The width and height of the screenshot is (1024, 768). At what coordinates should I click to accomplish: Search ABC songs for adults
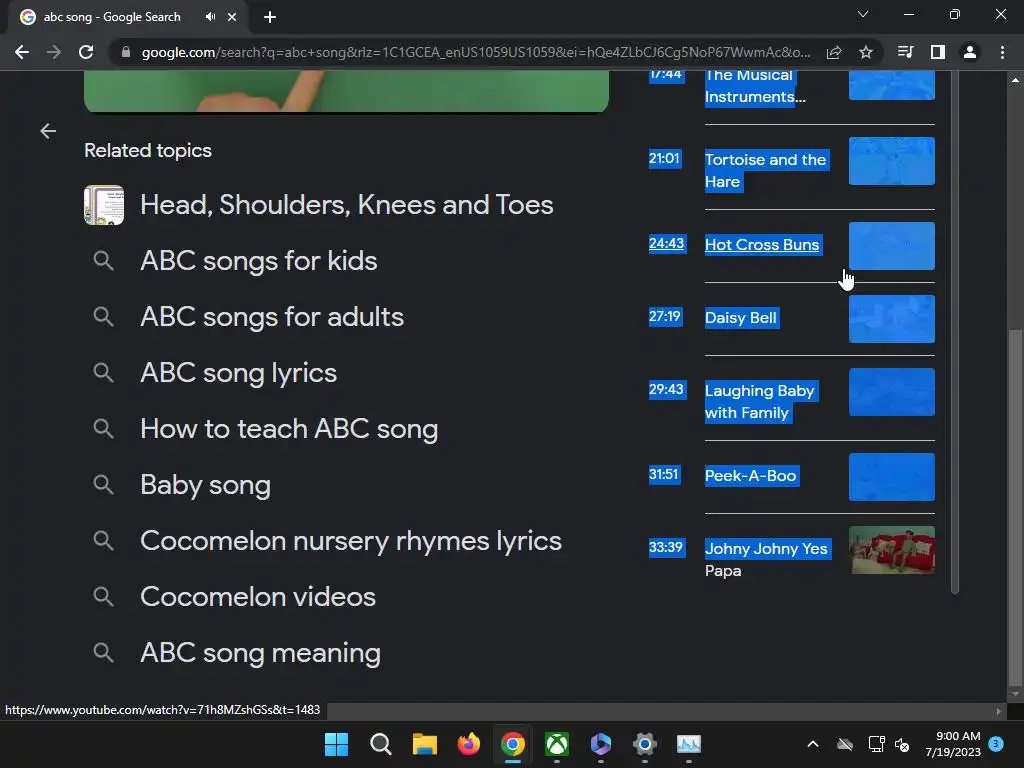(272, 317)
